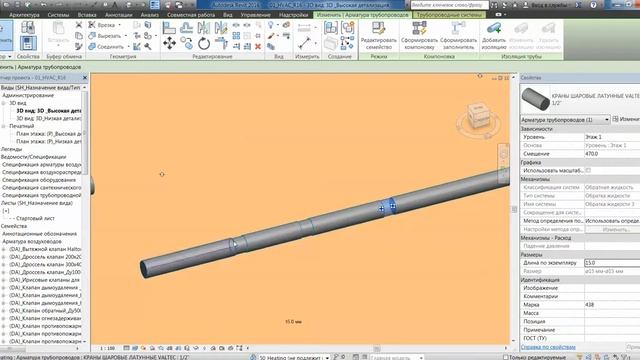Select 3D вид: 3D_Низкая детализация view

pos(49,118)
